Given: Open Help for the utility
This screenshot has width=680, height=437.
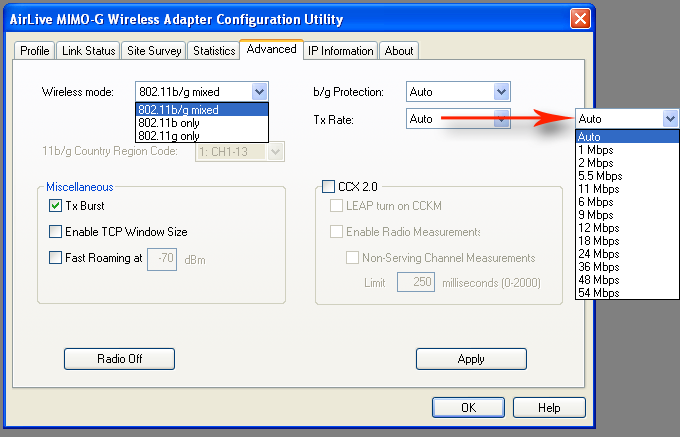Looking at the screenshot, I should [549, 408].
